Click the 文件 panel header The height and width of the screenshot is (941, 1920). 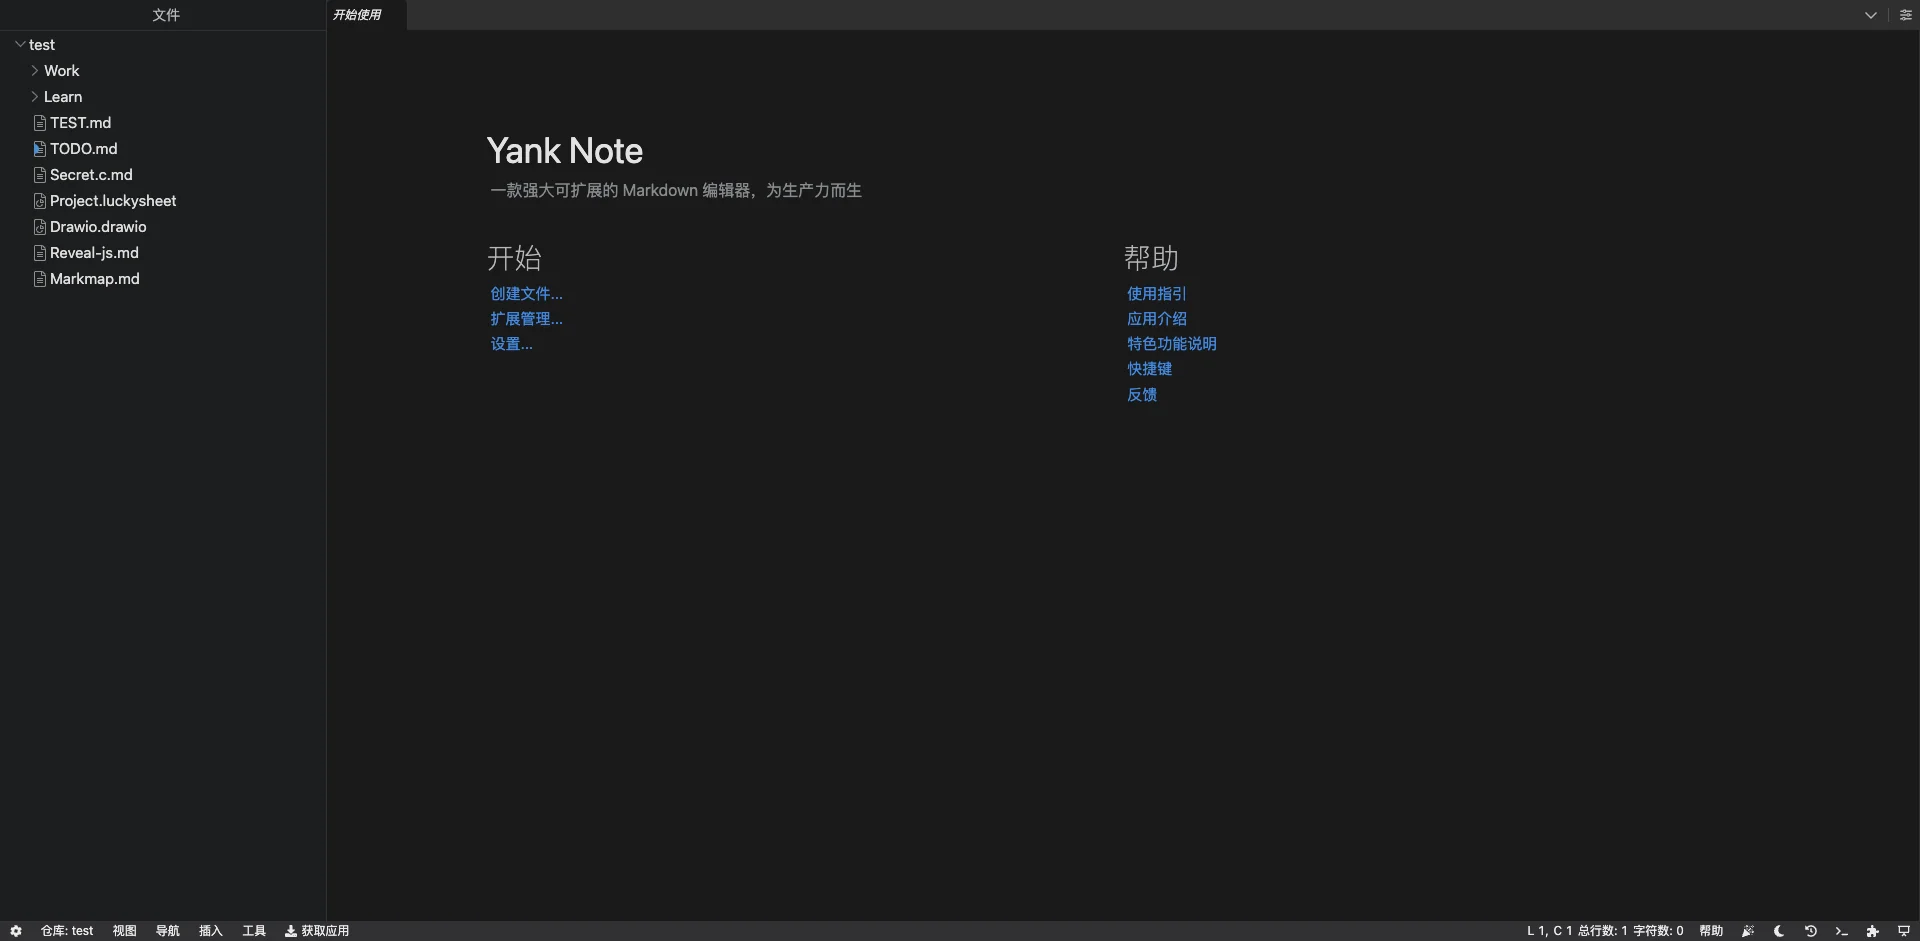tap(166, 15)
